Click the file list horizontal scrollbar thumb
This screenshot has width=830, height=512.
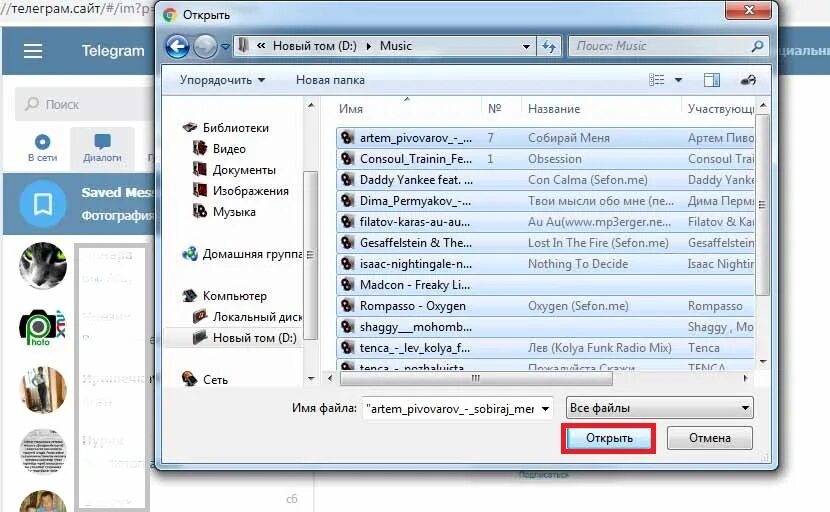tap(476, 378)
